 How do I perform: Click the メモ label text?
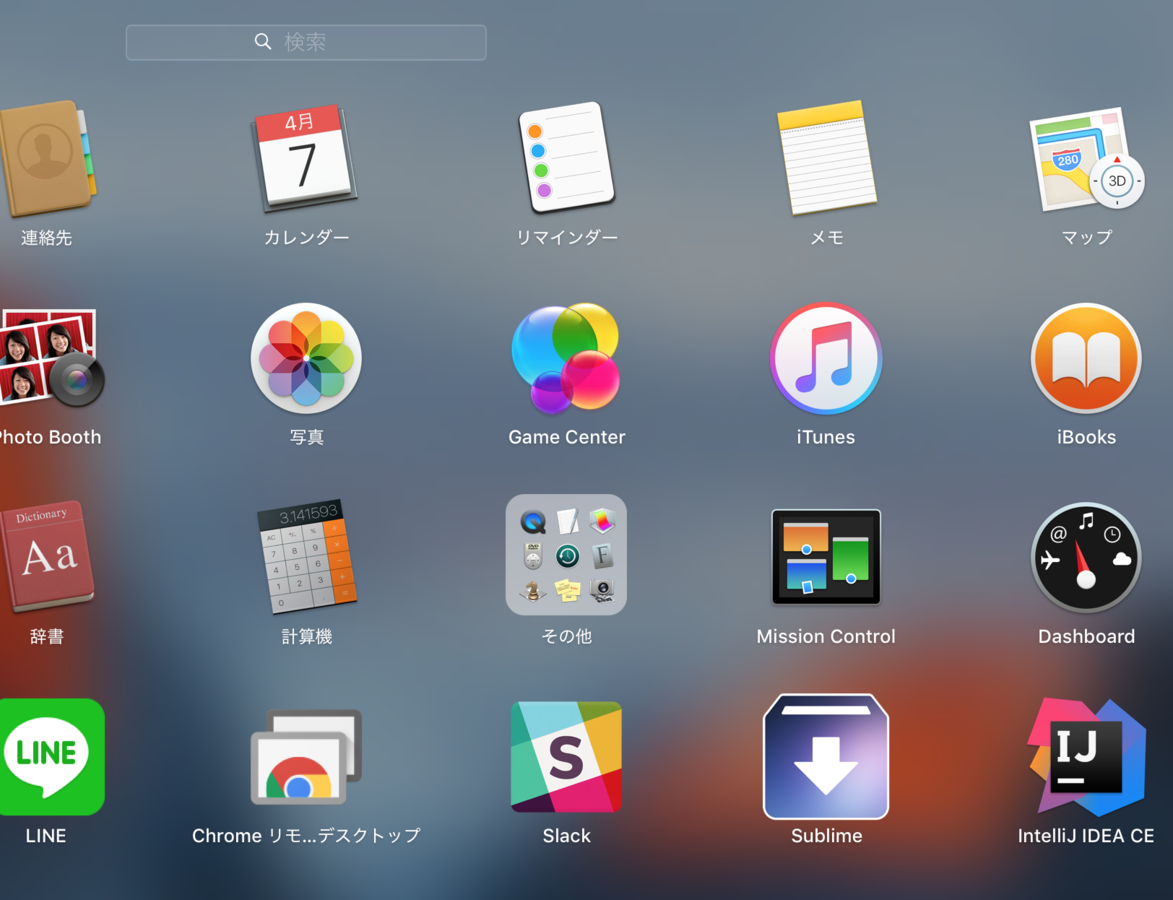[x=826, y=238]
